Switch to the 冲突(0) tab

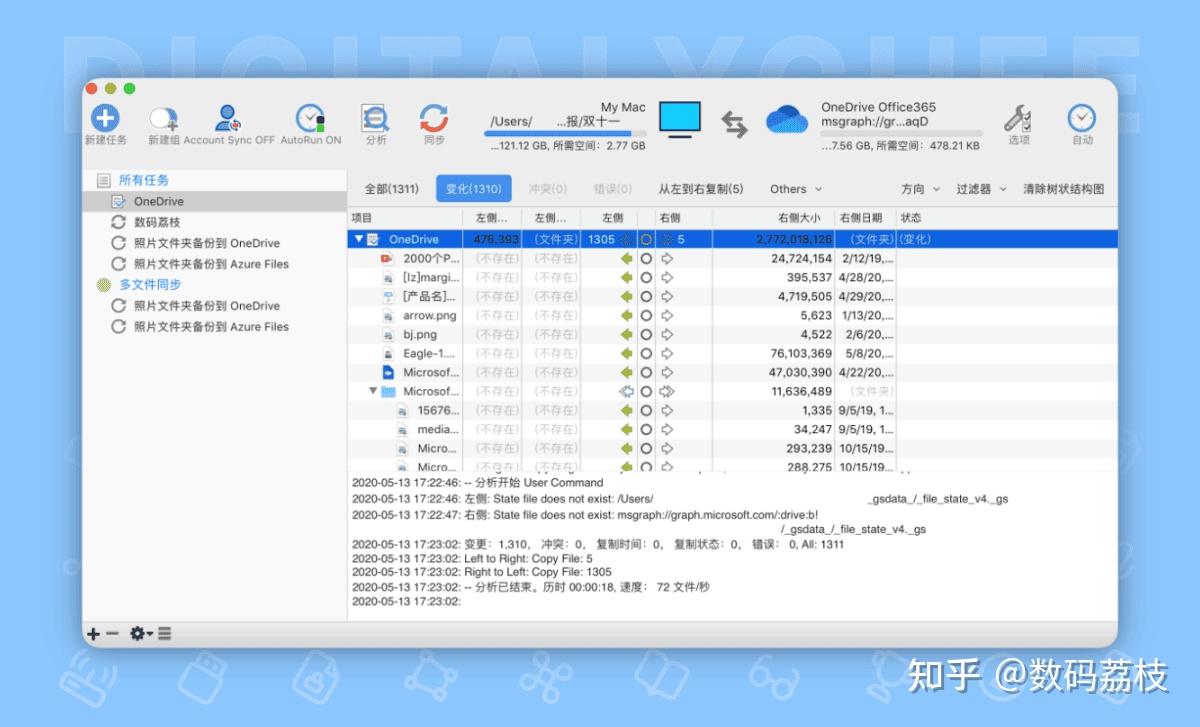tap(547, 189)
